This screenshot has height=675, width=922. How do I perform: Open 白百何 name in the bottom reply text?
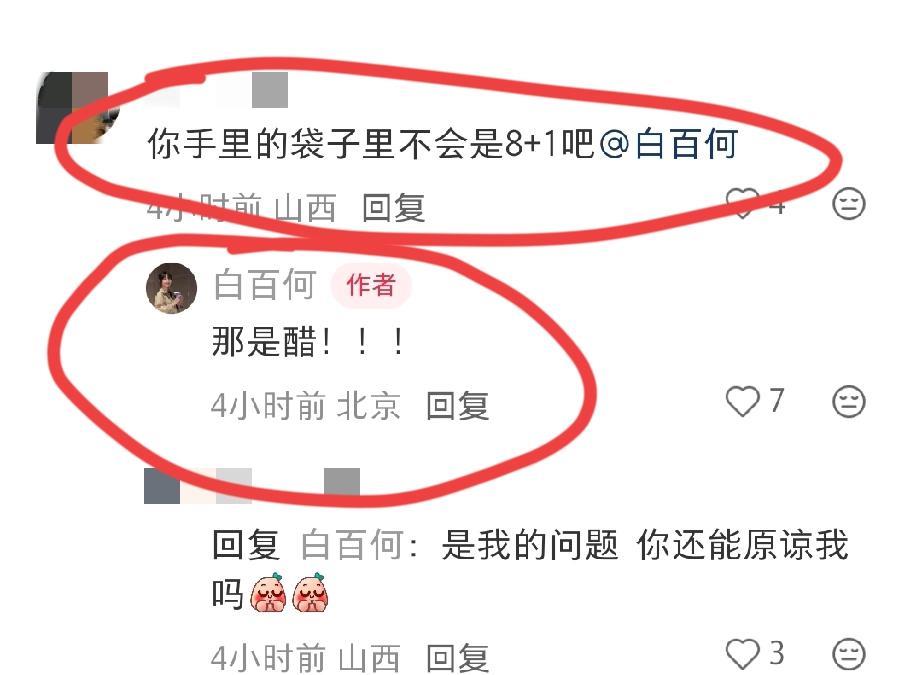tap(352, 544)
